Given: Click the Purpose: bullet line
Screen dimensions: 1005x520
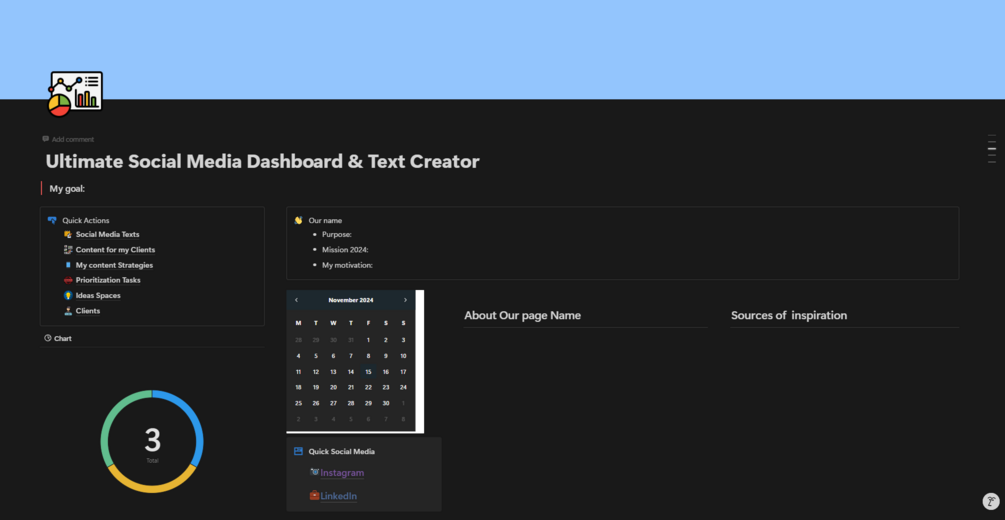Looking at the screenshot, I should click(x=337, y=235).
